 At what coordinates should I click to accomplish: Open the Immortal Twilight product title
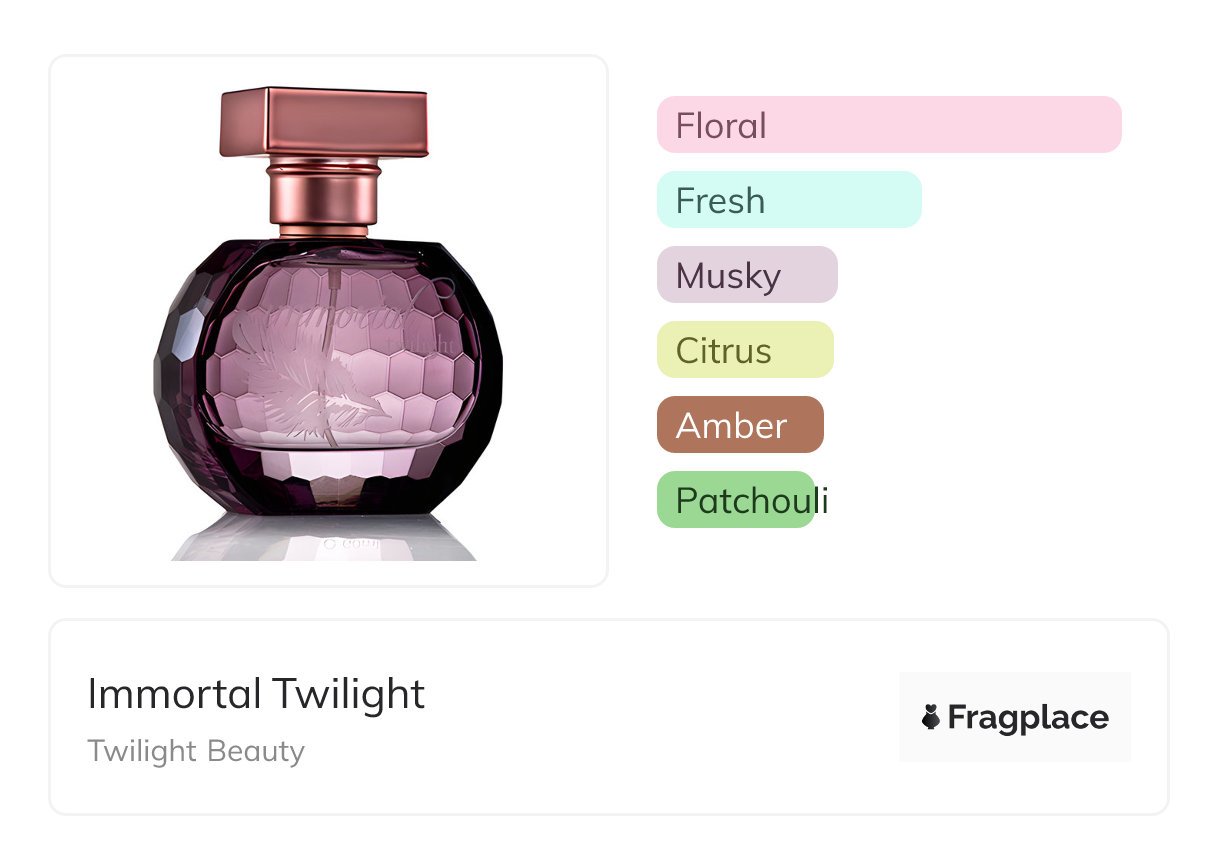pyautogui.click(x=256, y=694)
